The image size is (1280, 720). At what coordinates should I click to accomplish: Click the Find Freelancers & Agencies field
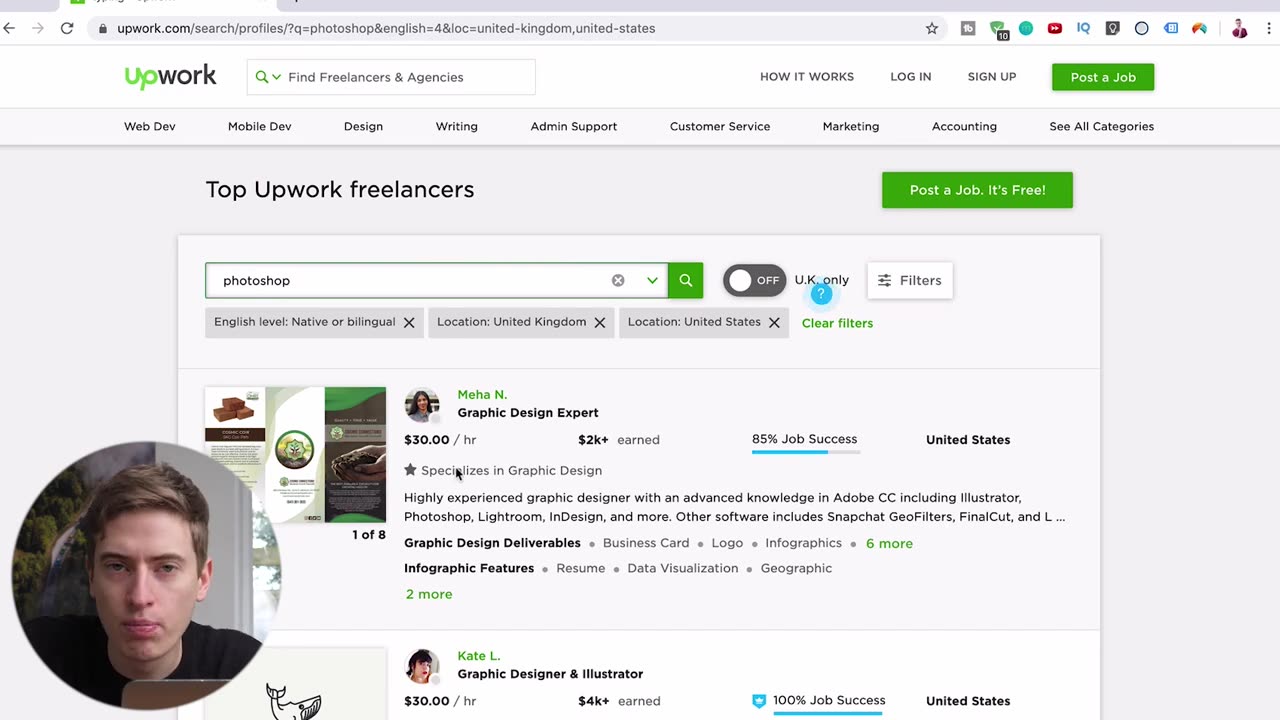coord(391,77)
